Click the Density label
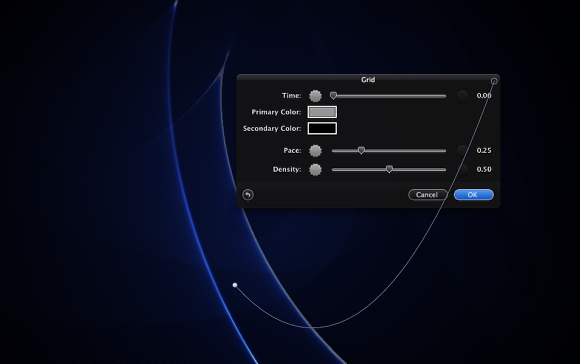 287,169
